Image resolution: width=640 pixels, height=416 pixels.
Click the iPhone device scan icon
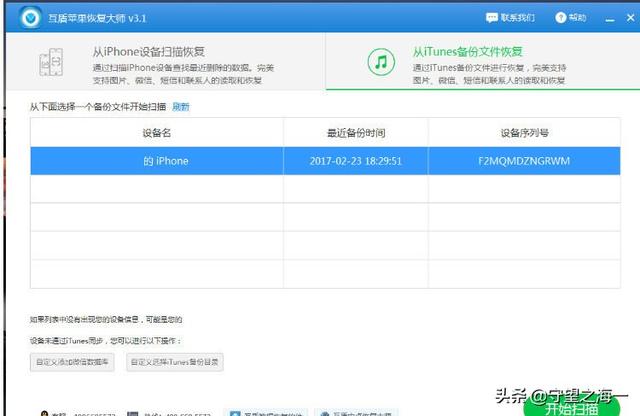(x=51, y=62)
